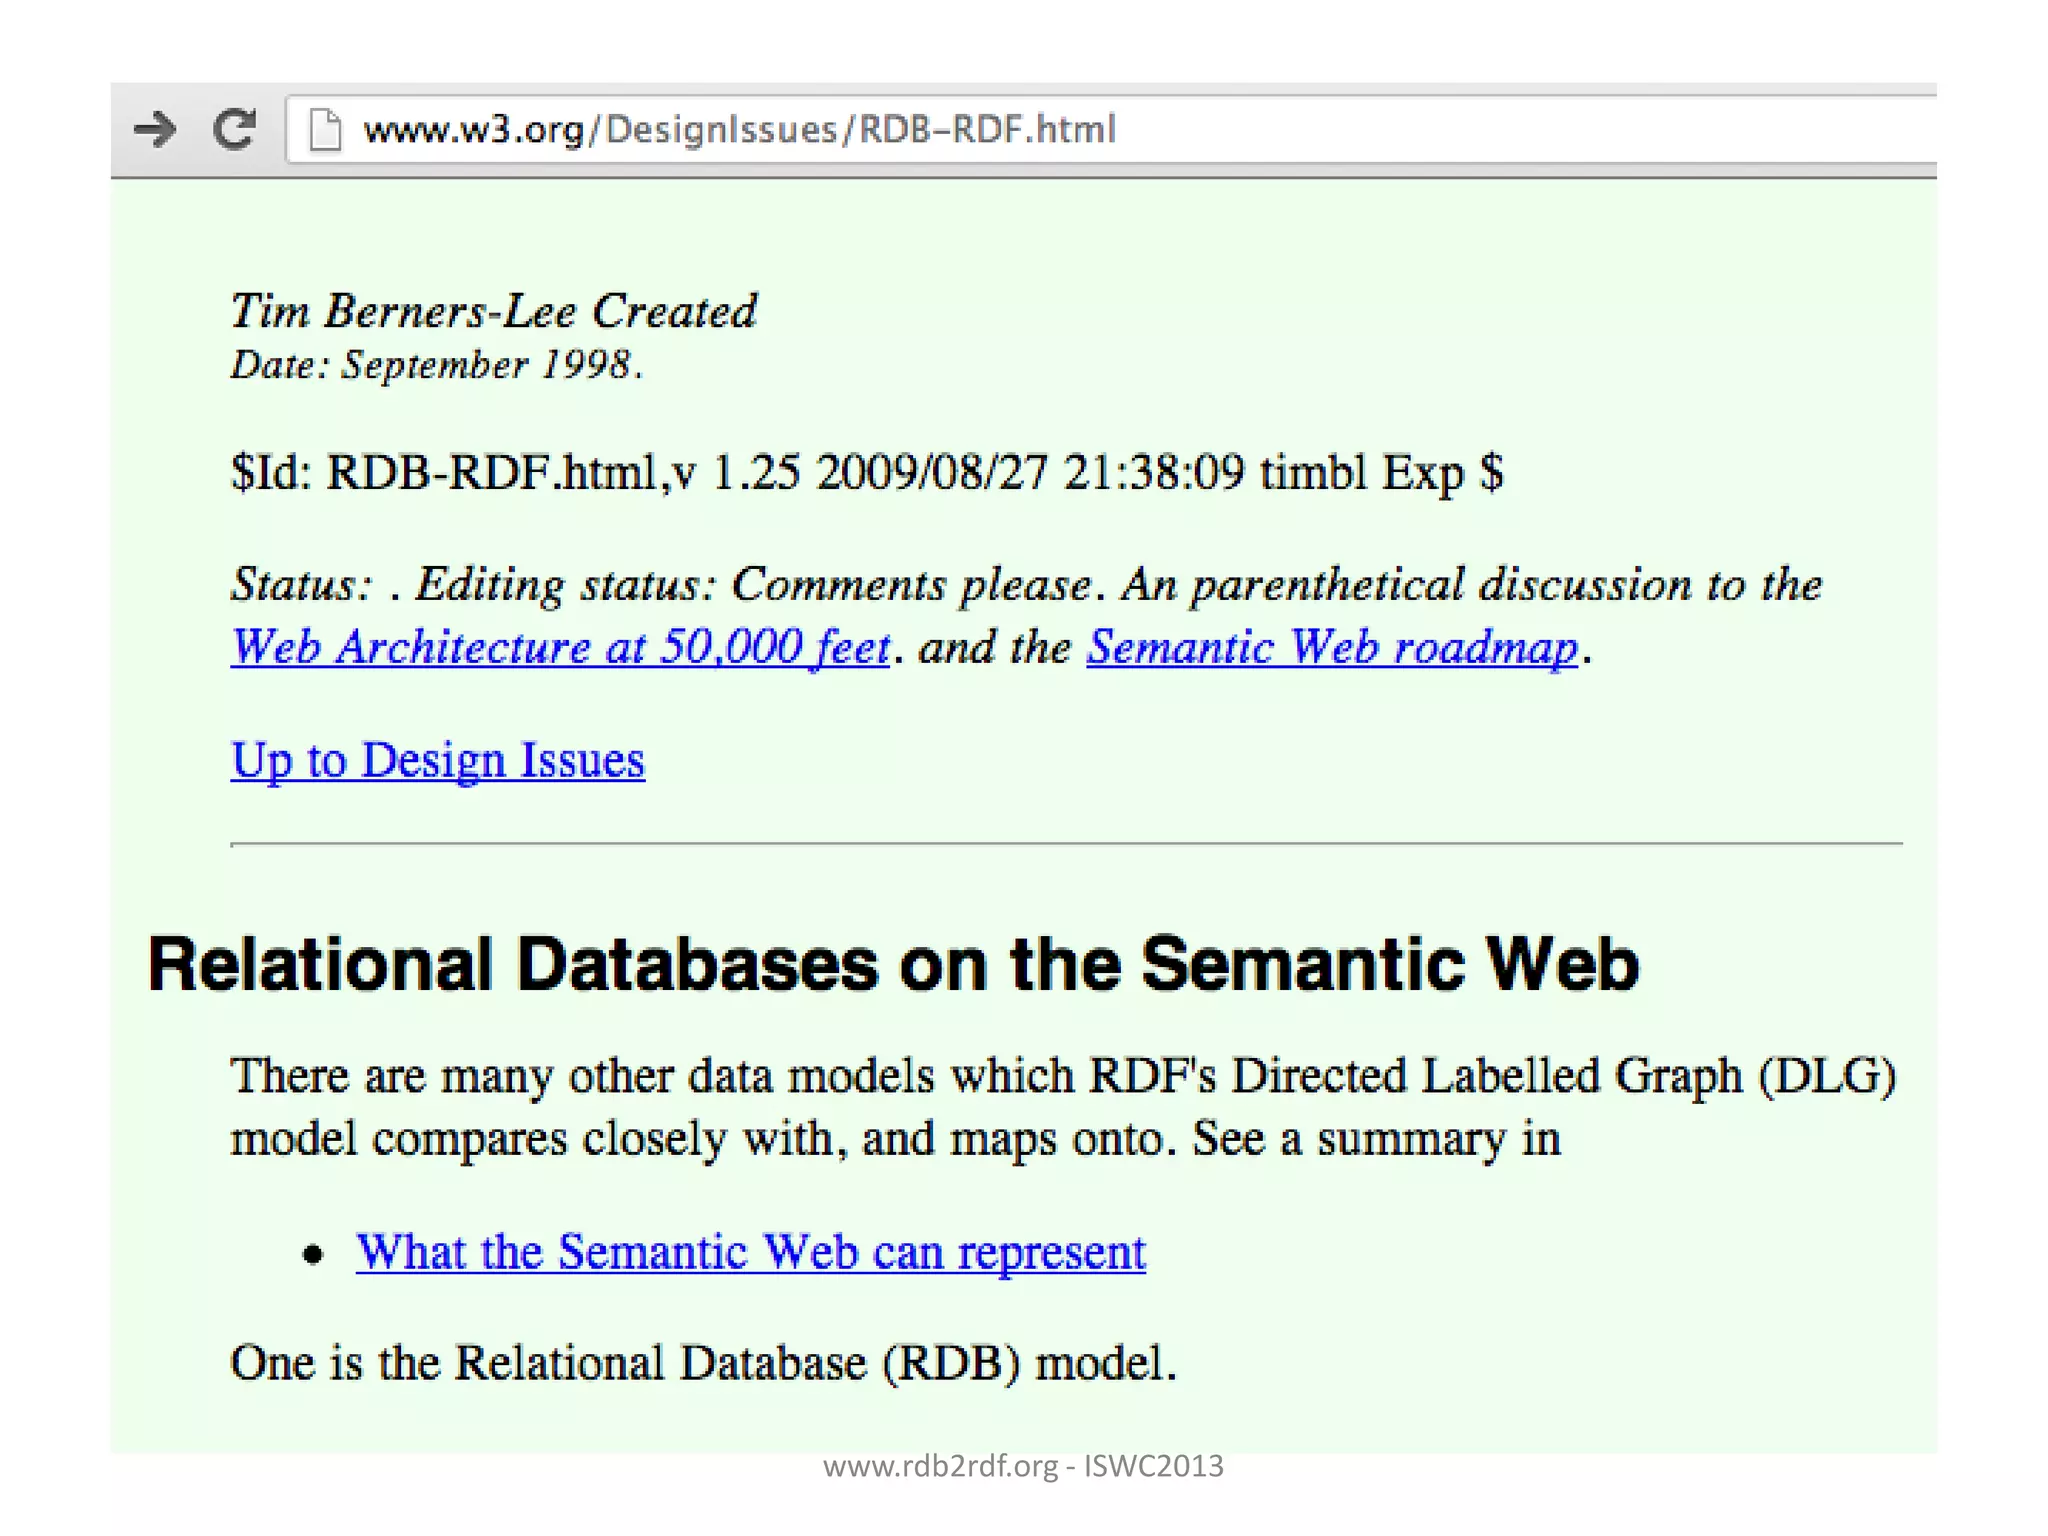Image resolution: width=2048 pixels, height=1536 pixels.
Task: Click the $Id: RDB-RDF.html,v 1.25 revision line
Action: 866,472
